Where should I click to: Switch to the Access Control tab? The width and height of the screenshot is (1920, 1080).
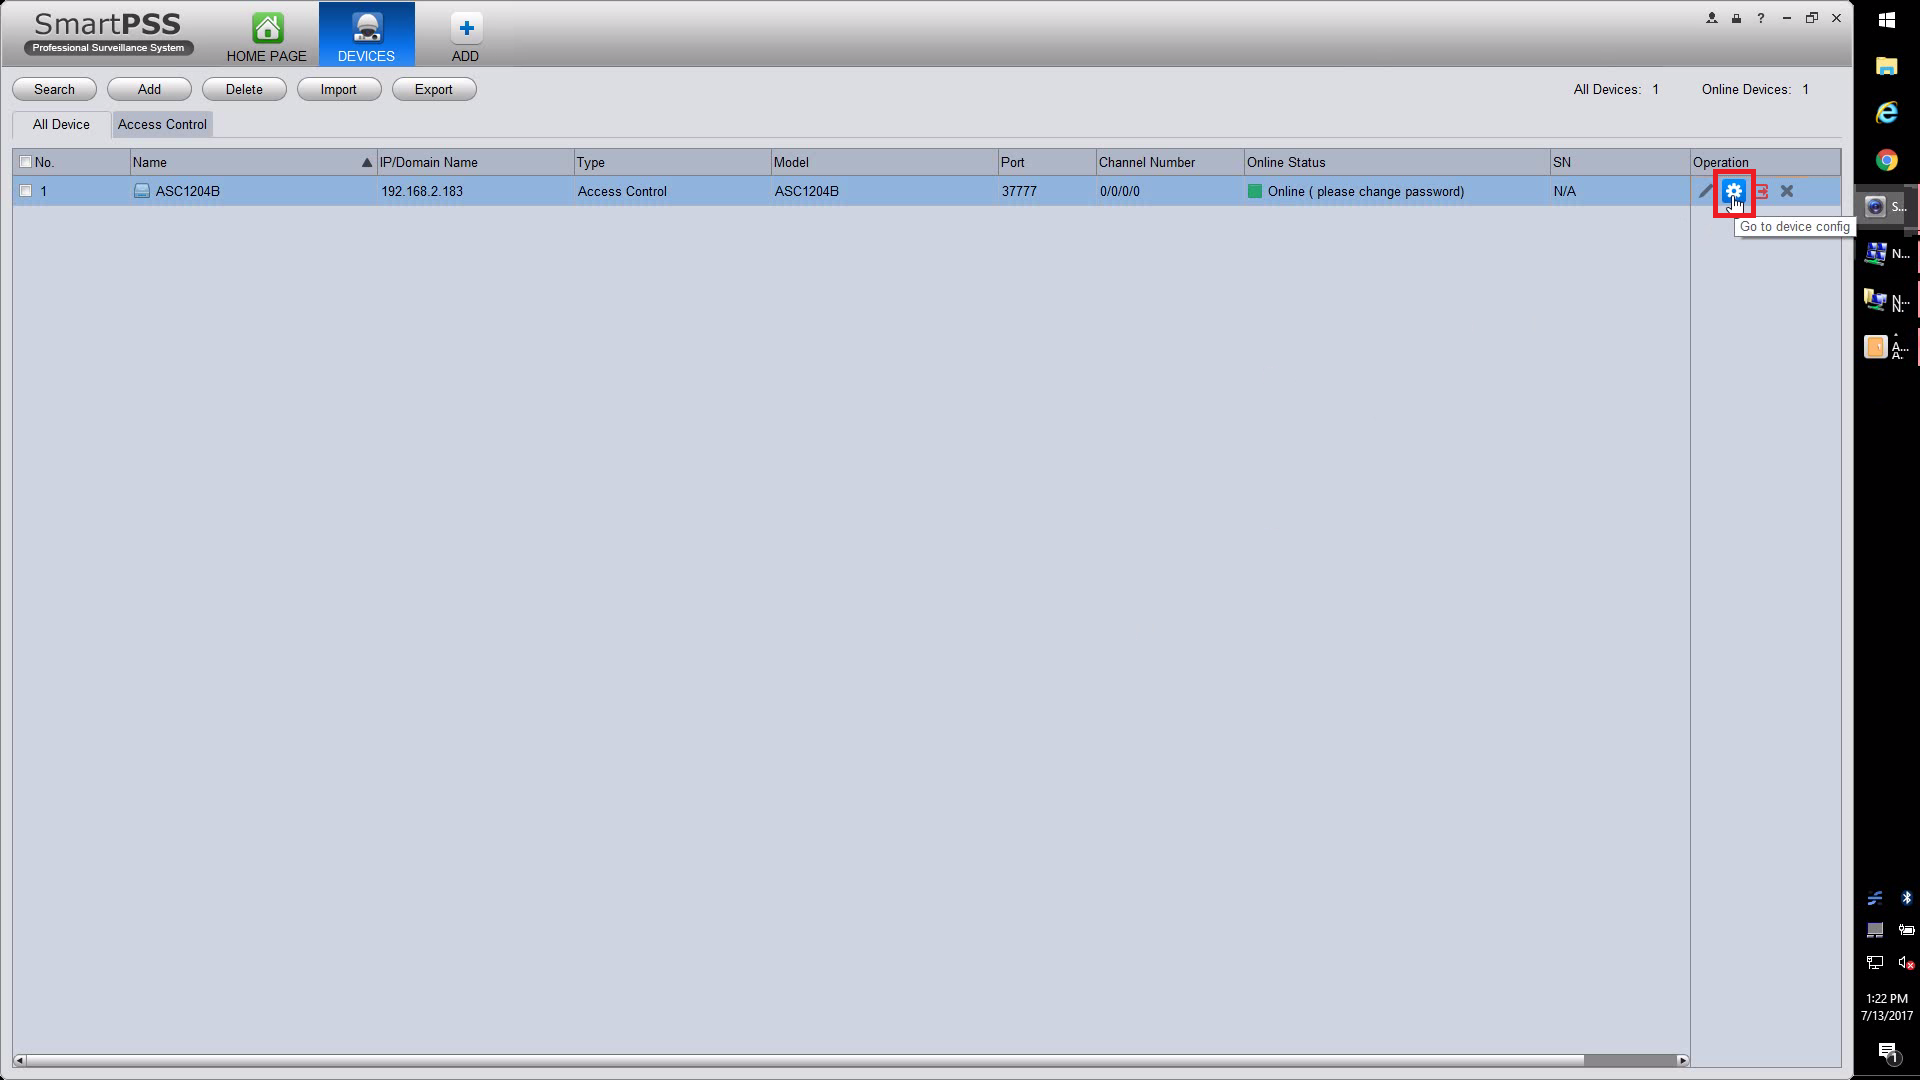click(x=162, y=124)
